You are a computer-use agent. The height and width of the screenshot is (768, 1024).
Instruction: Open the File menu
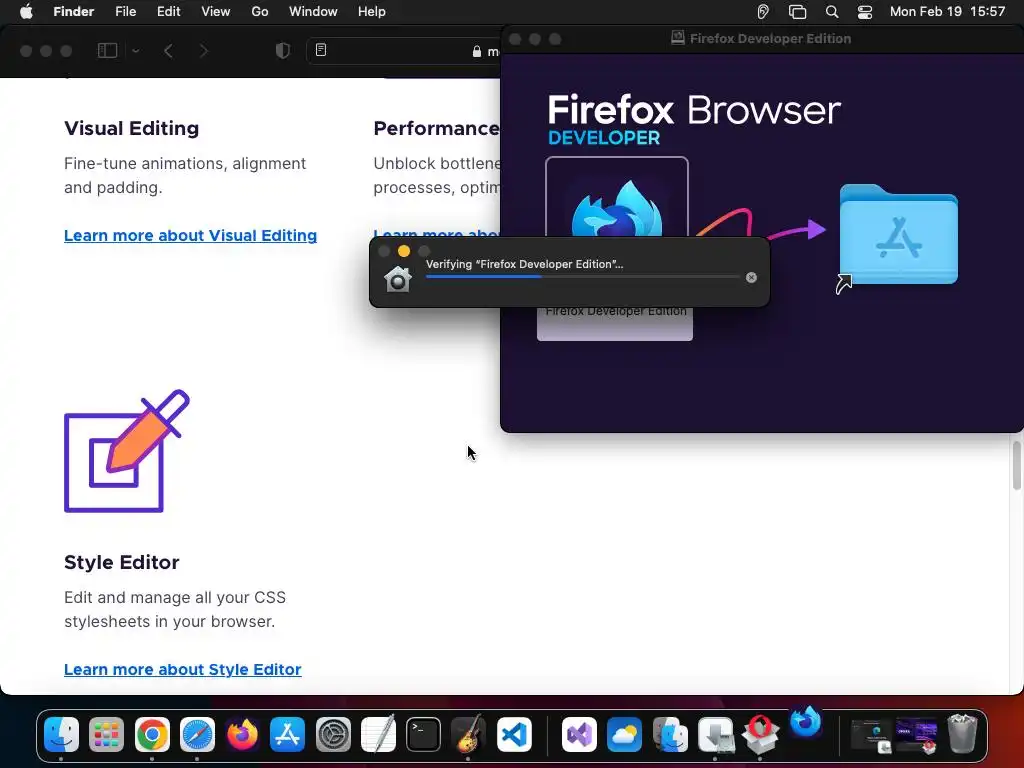tap(125, 12)
